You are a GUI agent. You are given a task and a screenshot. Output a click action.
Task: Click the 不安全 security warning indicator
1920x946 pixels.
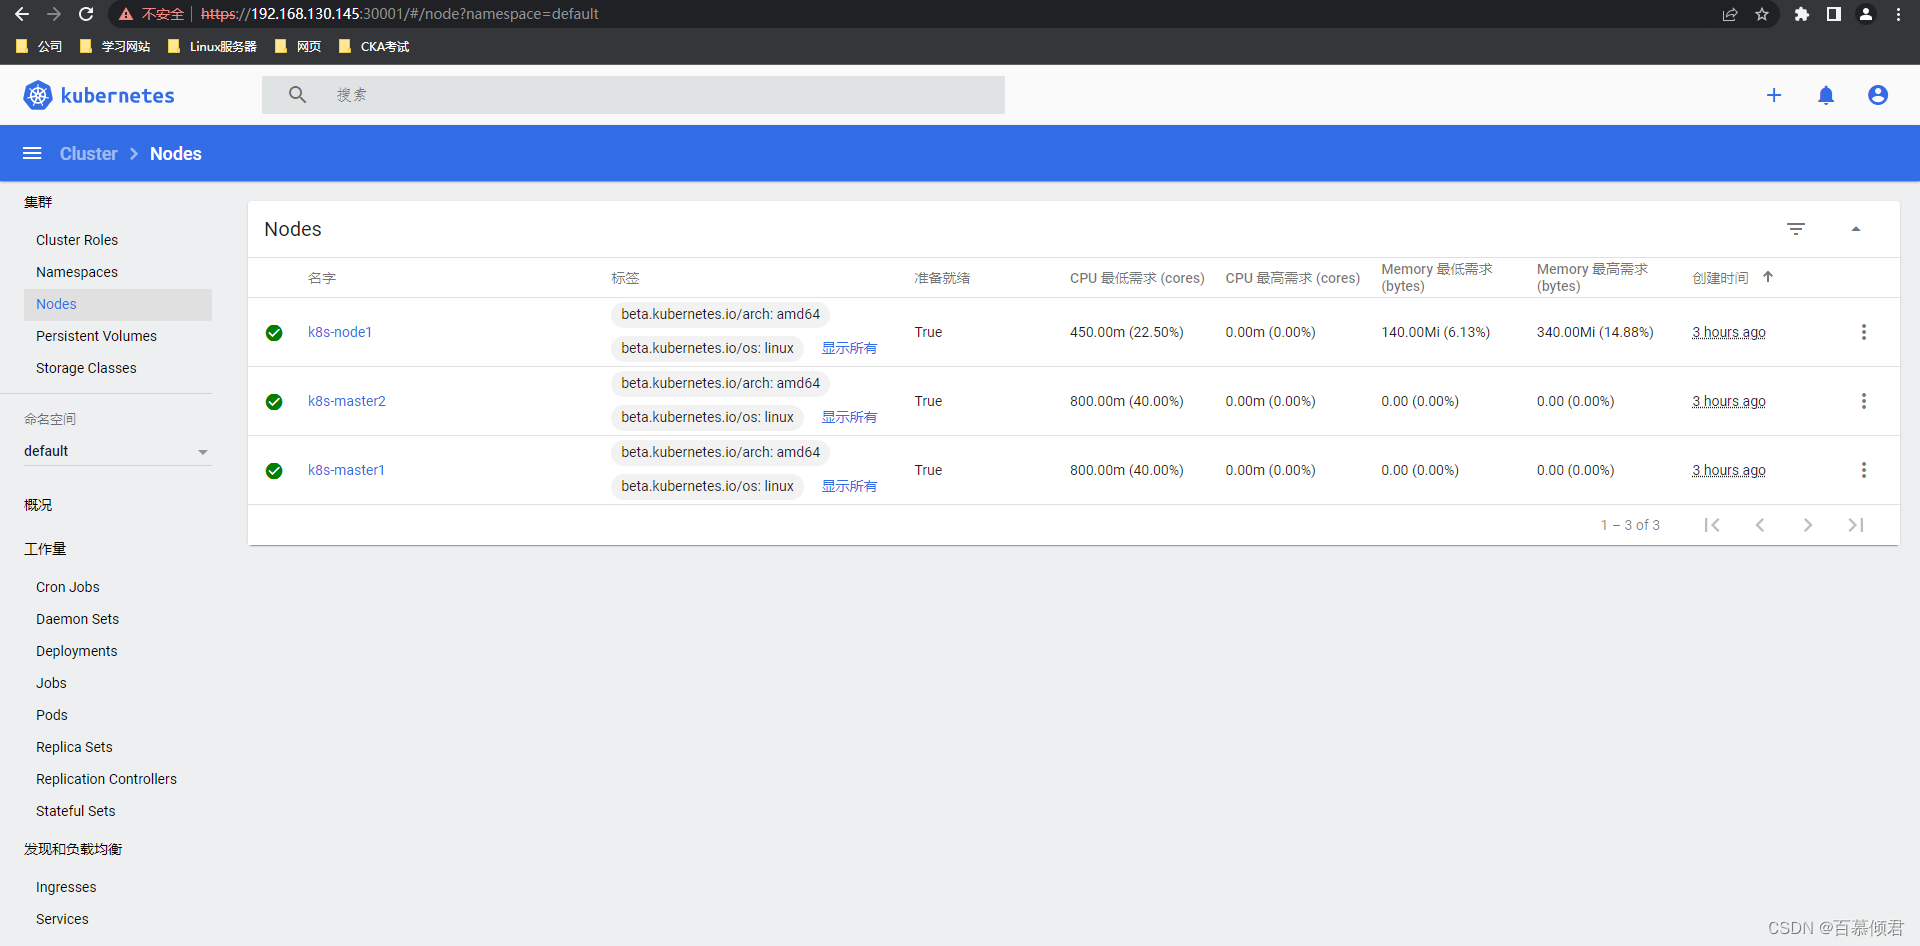152,14
